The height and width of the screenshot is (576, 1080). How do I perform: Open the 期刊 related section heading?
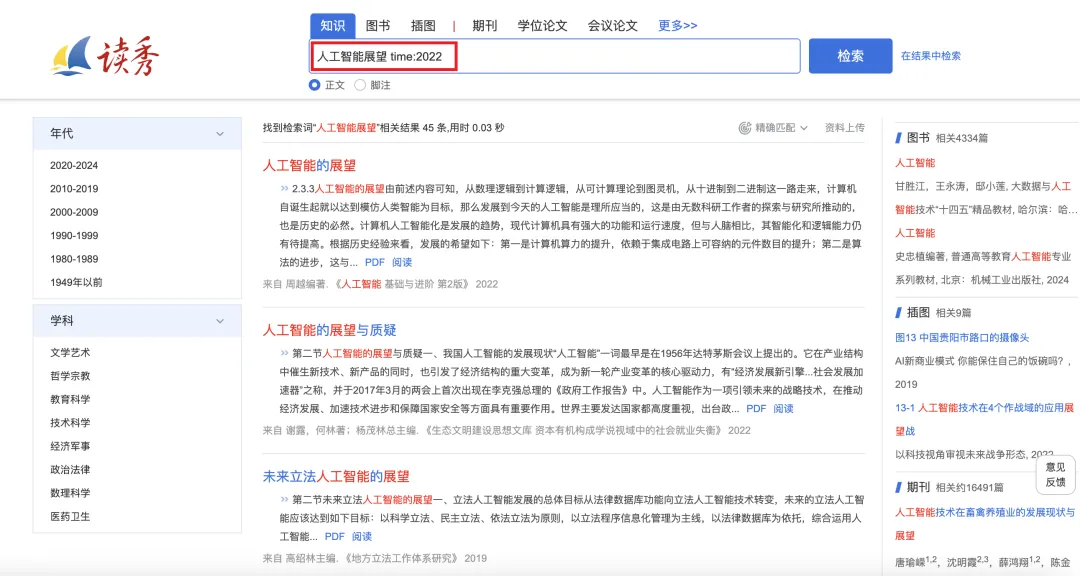918,487
